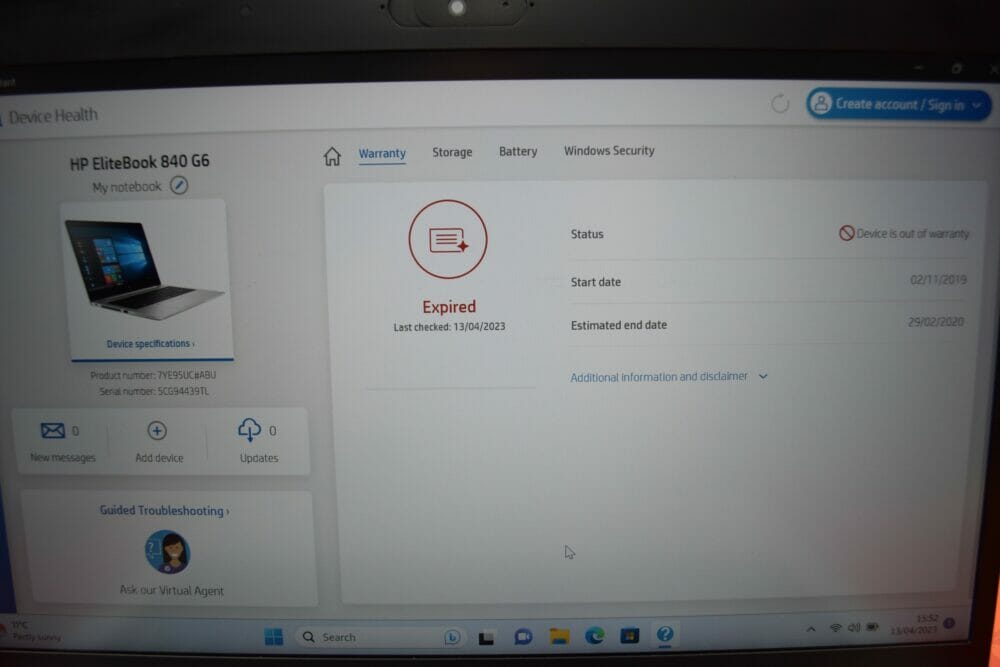Expand Additional information and disclaimer
The height and width of the screenshot is (667, 1000).
coord(668,377)
